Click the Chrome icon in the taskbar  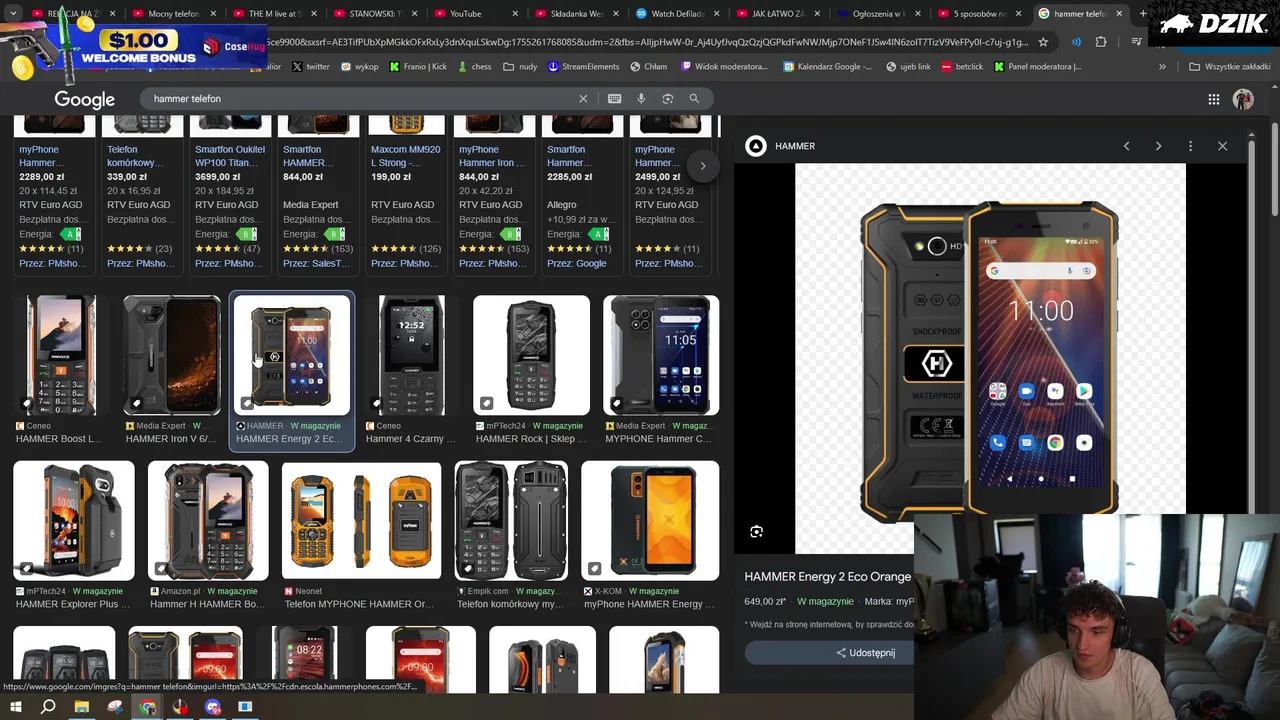pos(148,707)
